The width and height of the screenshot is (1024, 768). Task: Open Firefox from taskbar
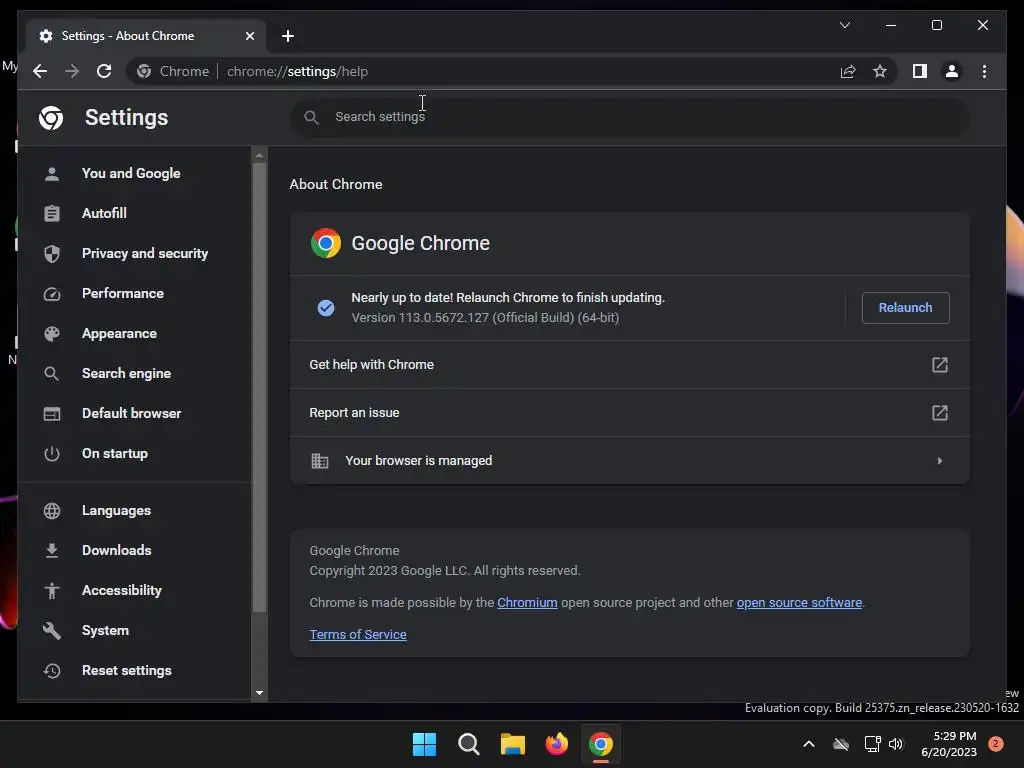tap(556, 744)
